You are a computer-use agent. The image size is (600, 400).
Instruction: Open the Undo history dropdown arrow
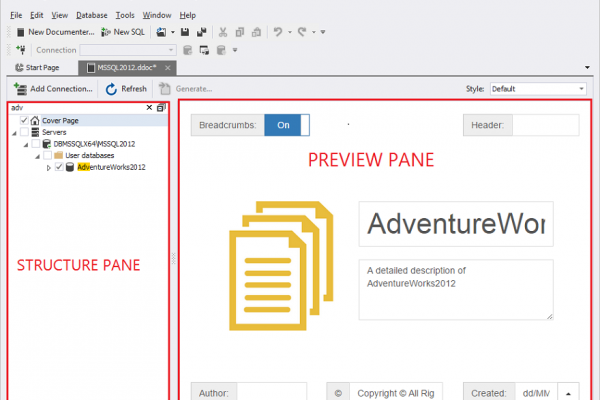tap(290, 32)
